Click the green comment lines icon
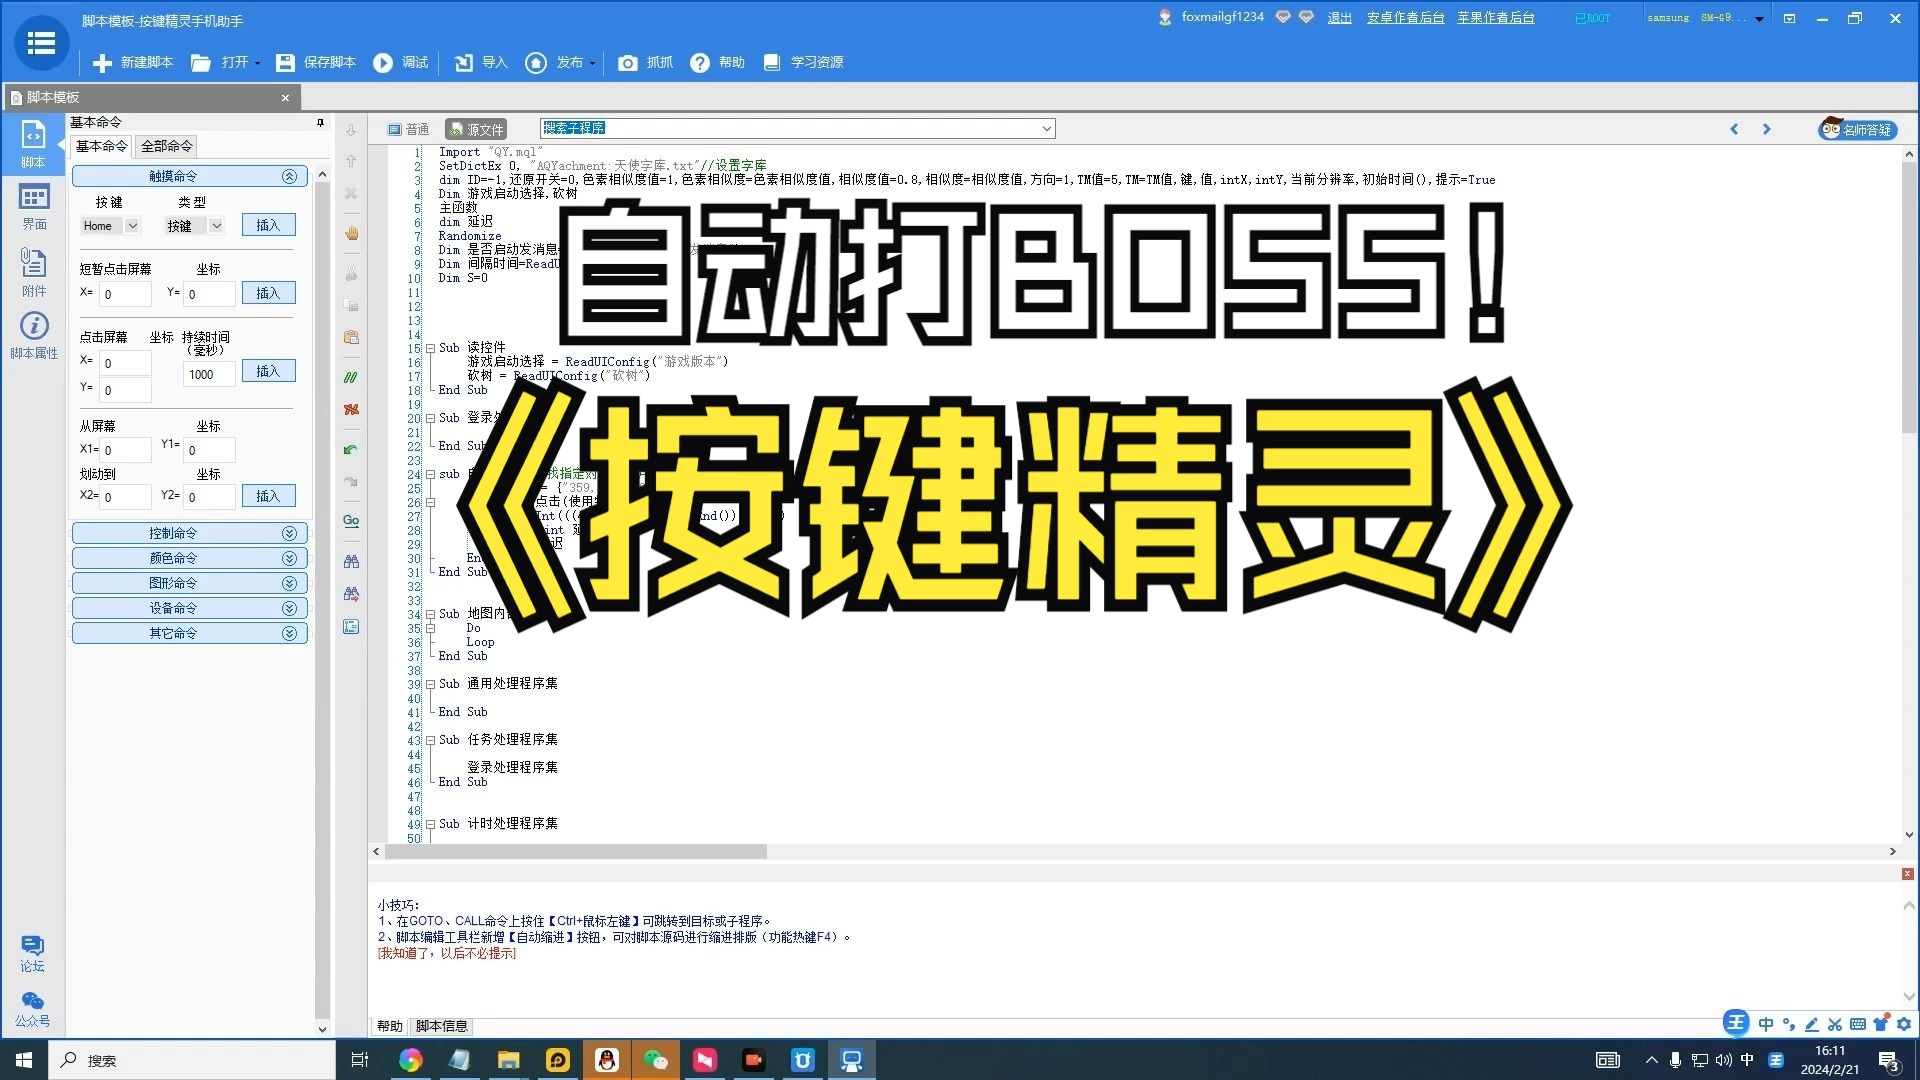 click(x=351, y=378)
